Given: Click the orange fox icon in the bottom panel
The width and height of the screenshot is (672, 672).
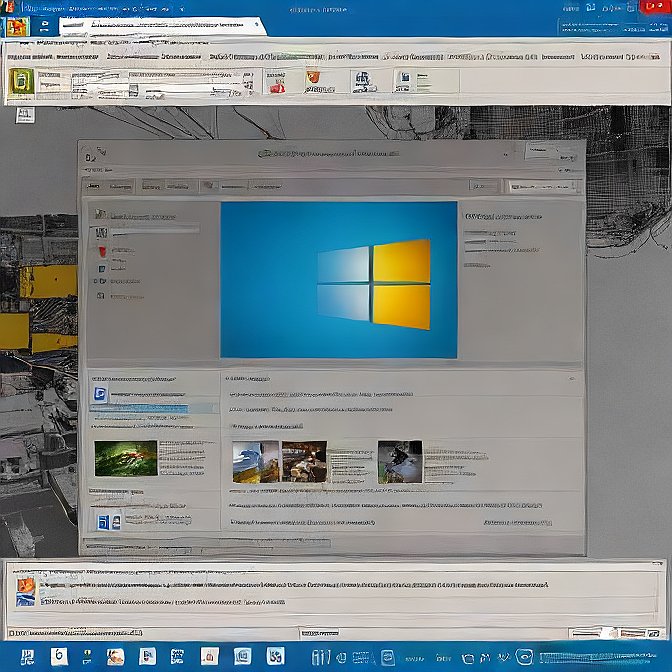Looking at the screenshot, I should (x=25, y=585).
